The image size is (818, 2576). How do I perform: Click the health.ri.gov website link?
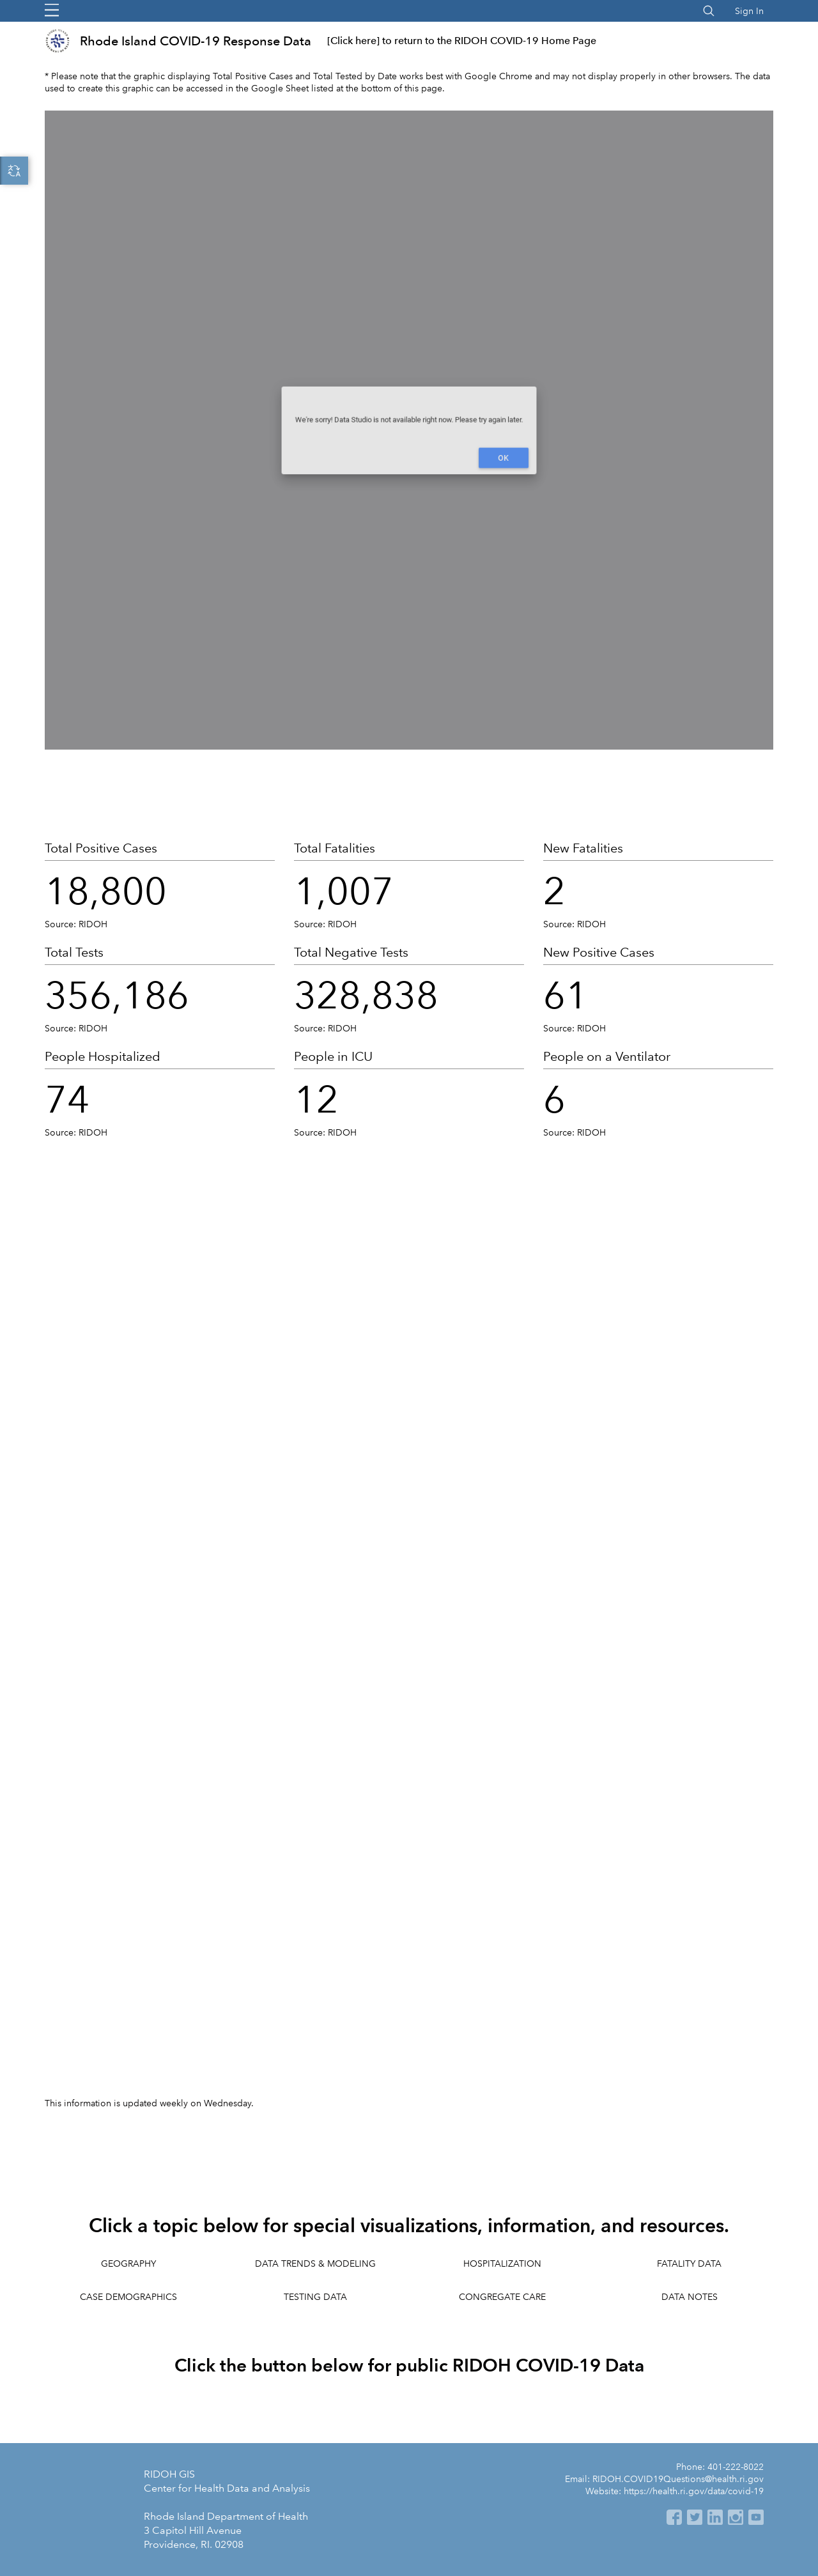(693, 2491)
